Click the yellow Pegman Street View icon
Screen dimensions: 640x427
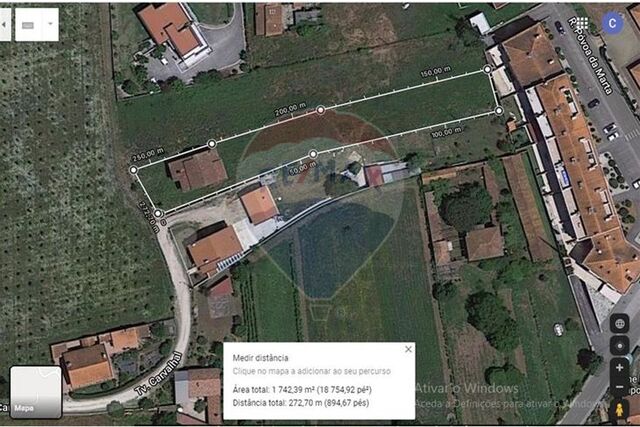tap(620, 410)
